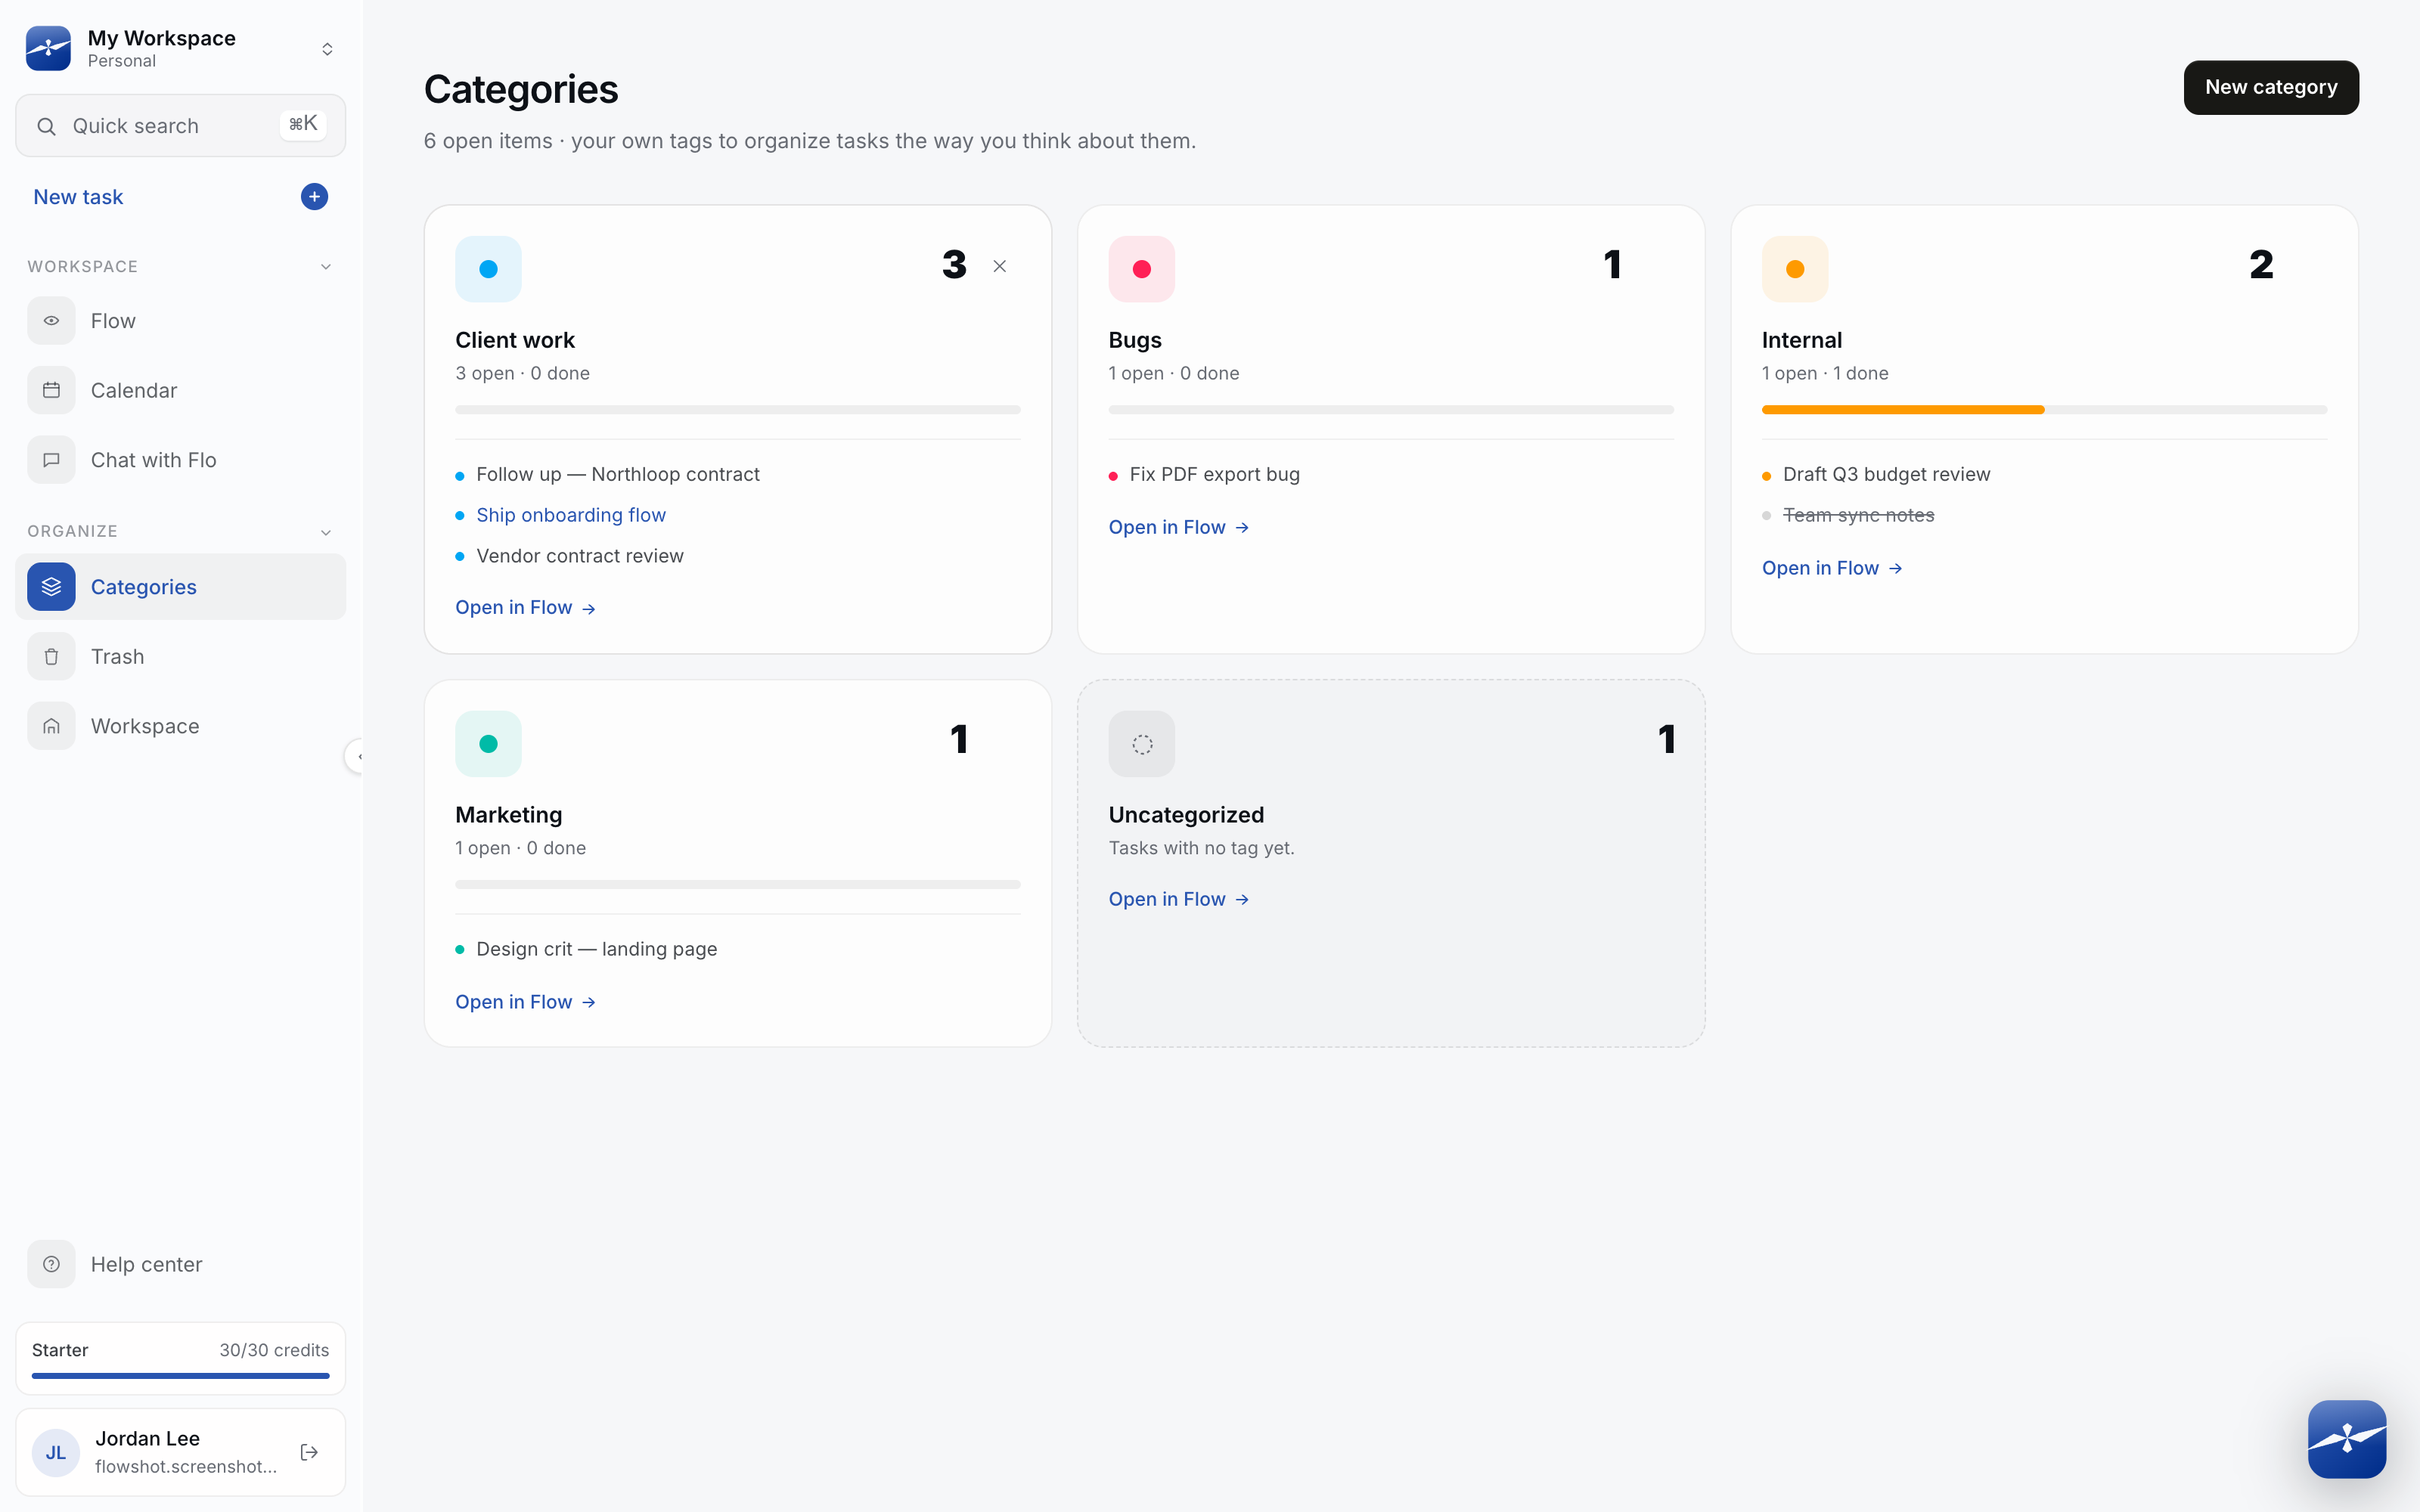Viewport: 2420px width, 1512px height.
Task: Collapse the WORKSPACE section chevron
Action: coord(326,267)
